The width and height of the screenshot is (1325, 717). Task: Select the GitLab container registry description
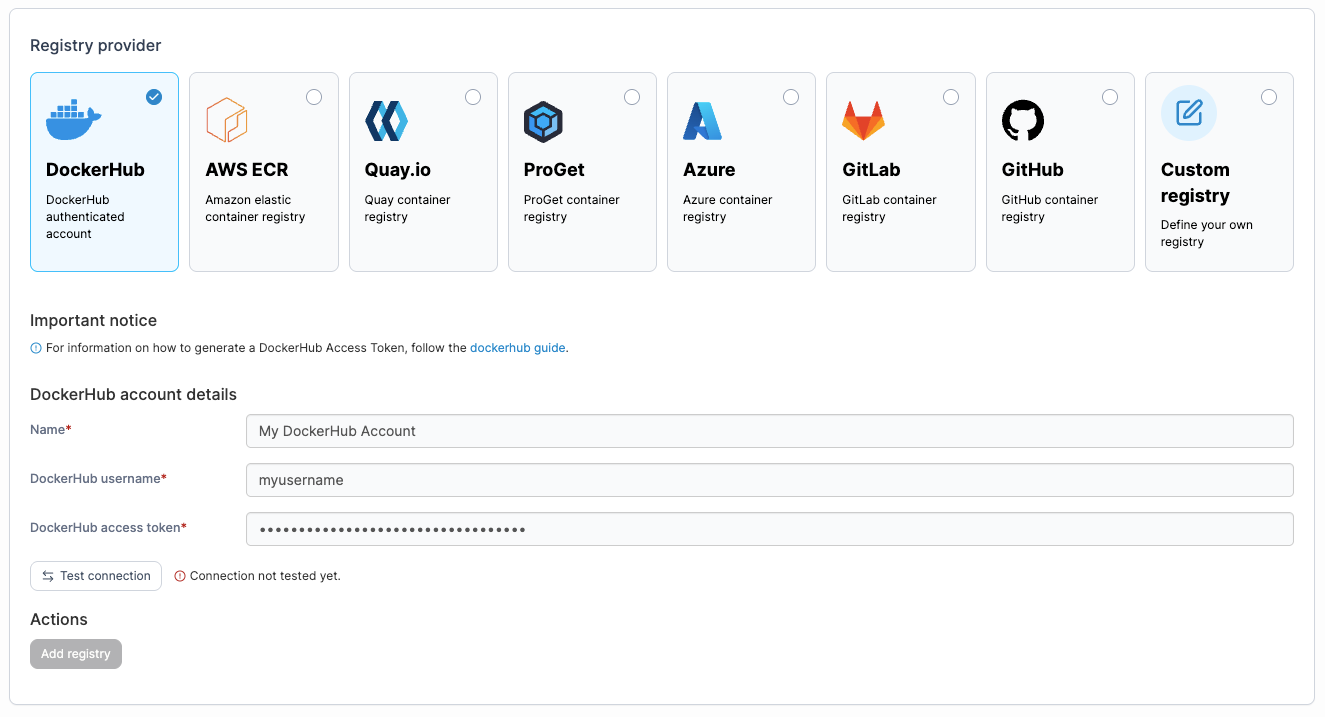point(889,208)
